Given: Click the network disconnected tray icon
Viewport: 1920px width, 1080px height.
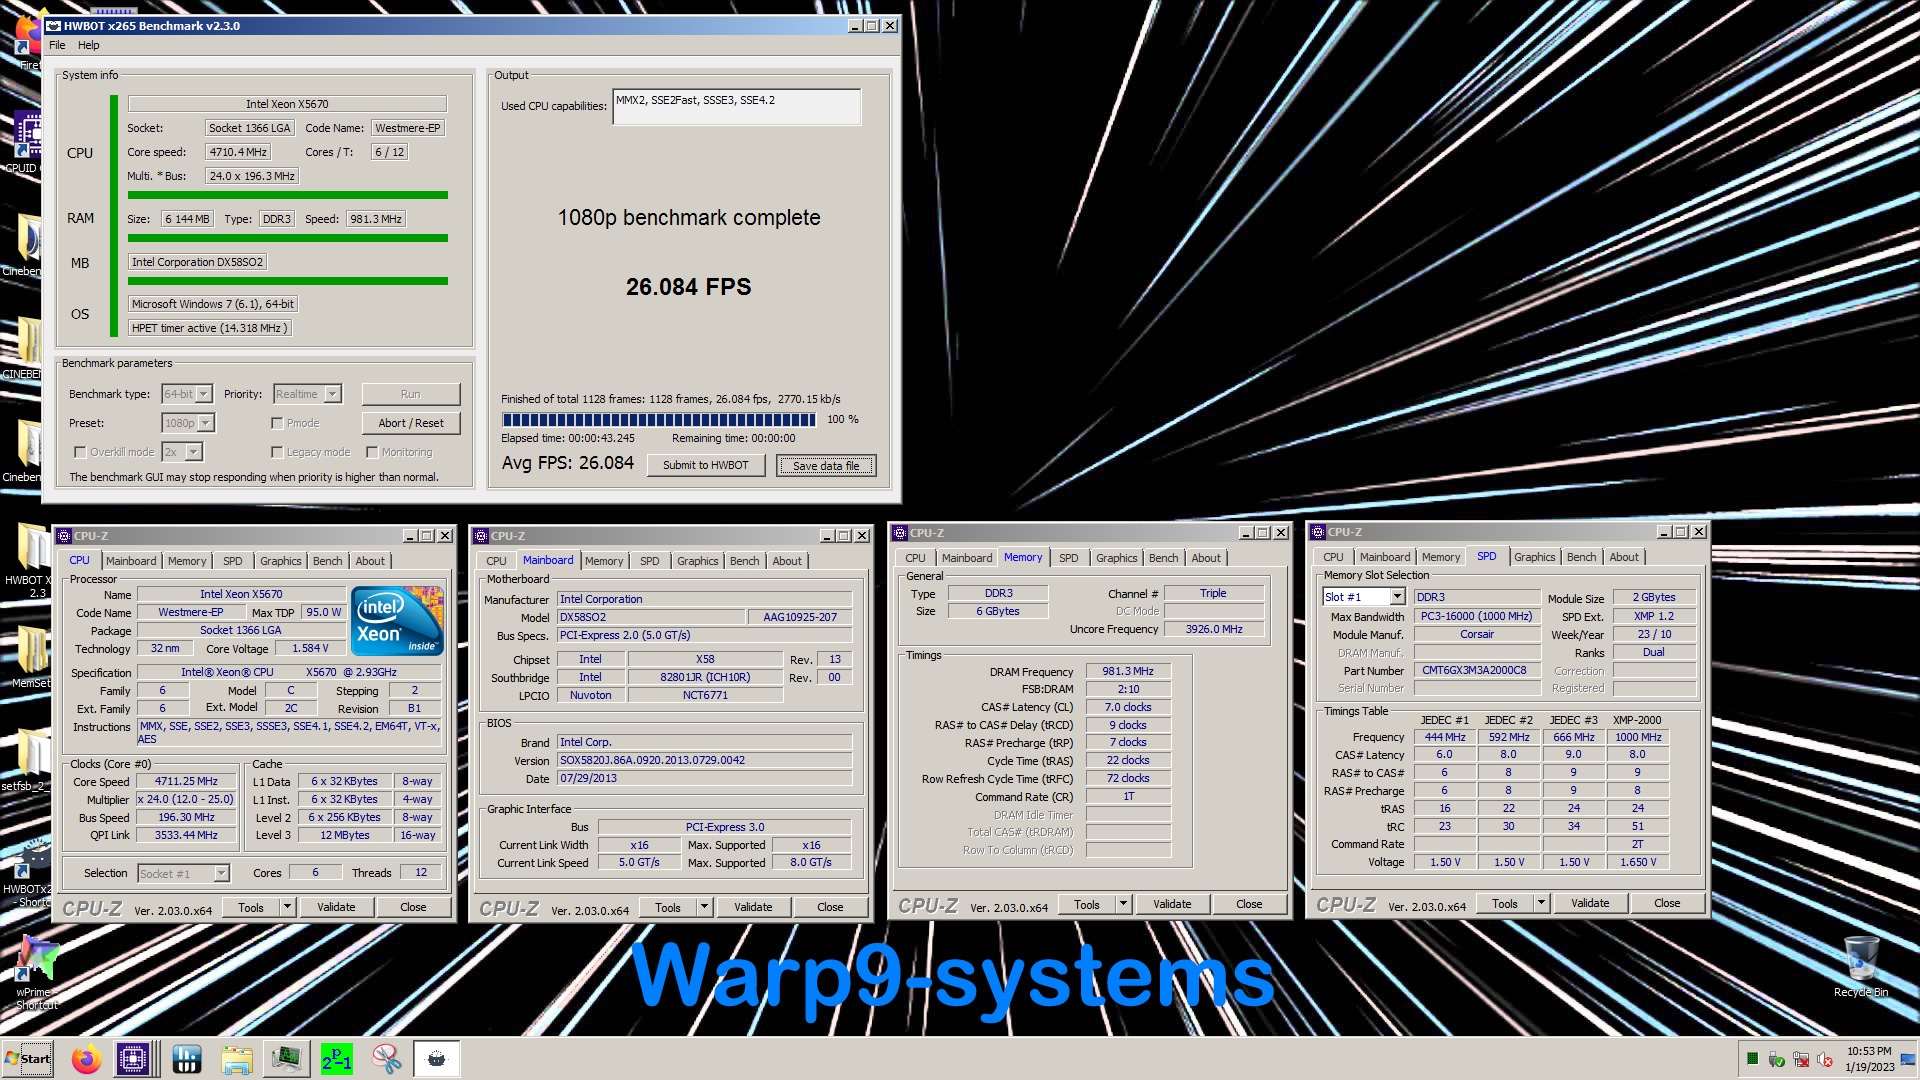Looking at the screenshot, I should pyautogui.click(x=1801, y=1059).
